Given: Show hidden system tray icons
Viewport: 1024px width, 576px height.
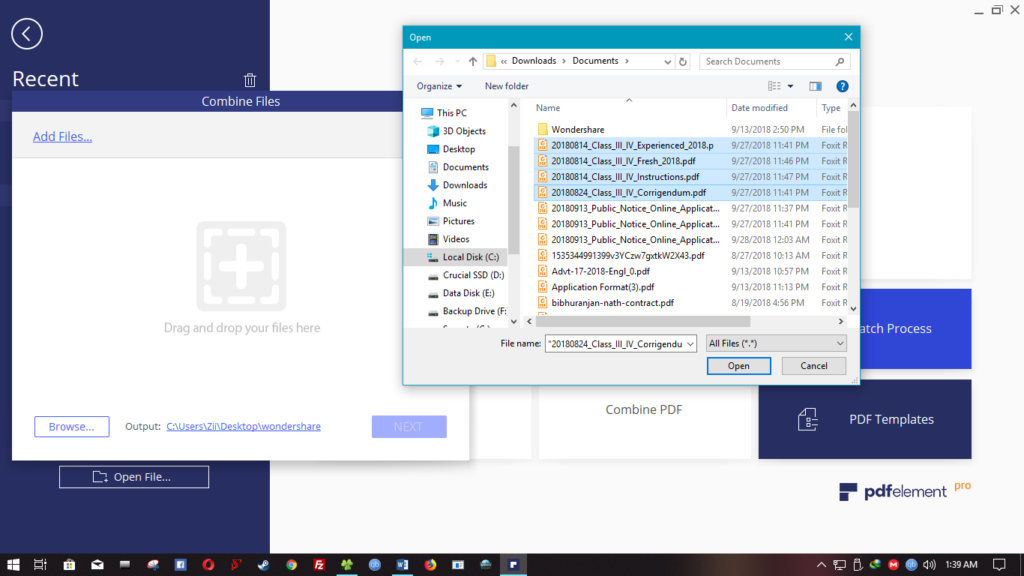Looking at the screenshot, I should (x=822, y=565).
